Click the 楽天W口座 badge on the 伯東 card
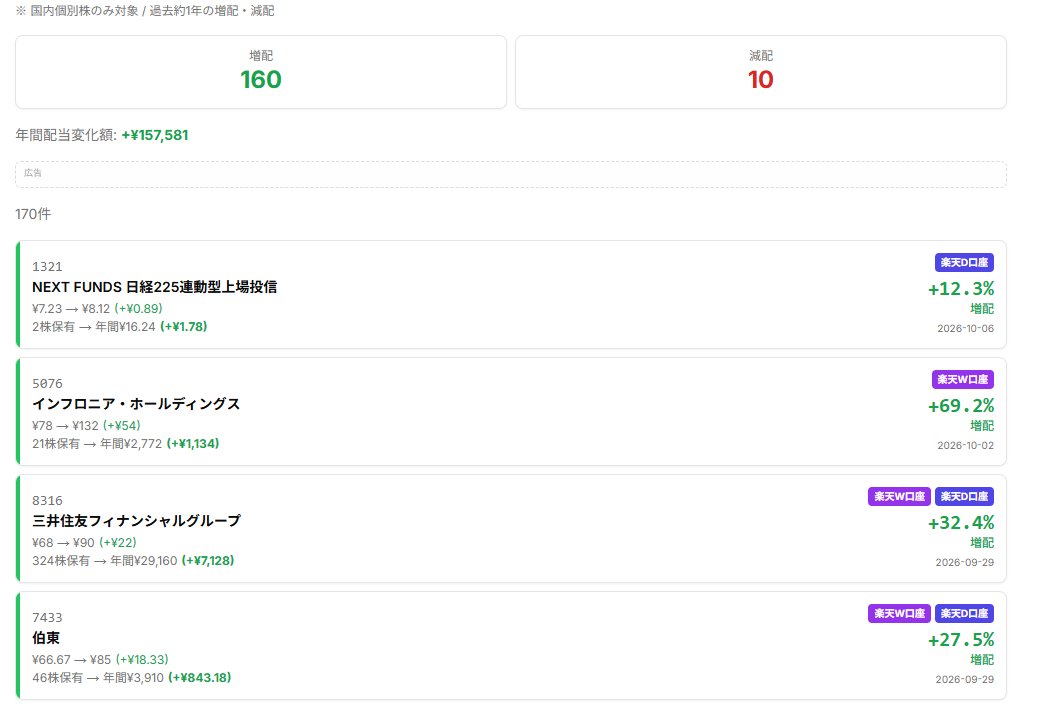 tap(899, 614)
